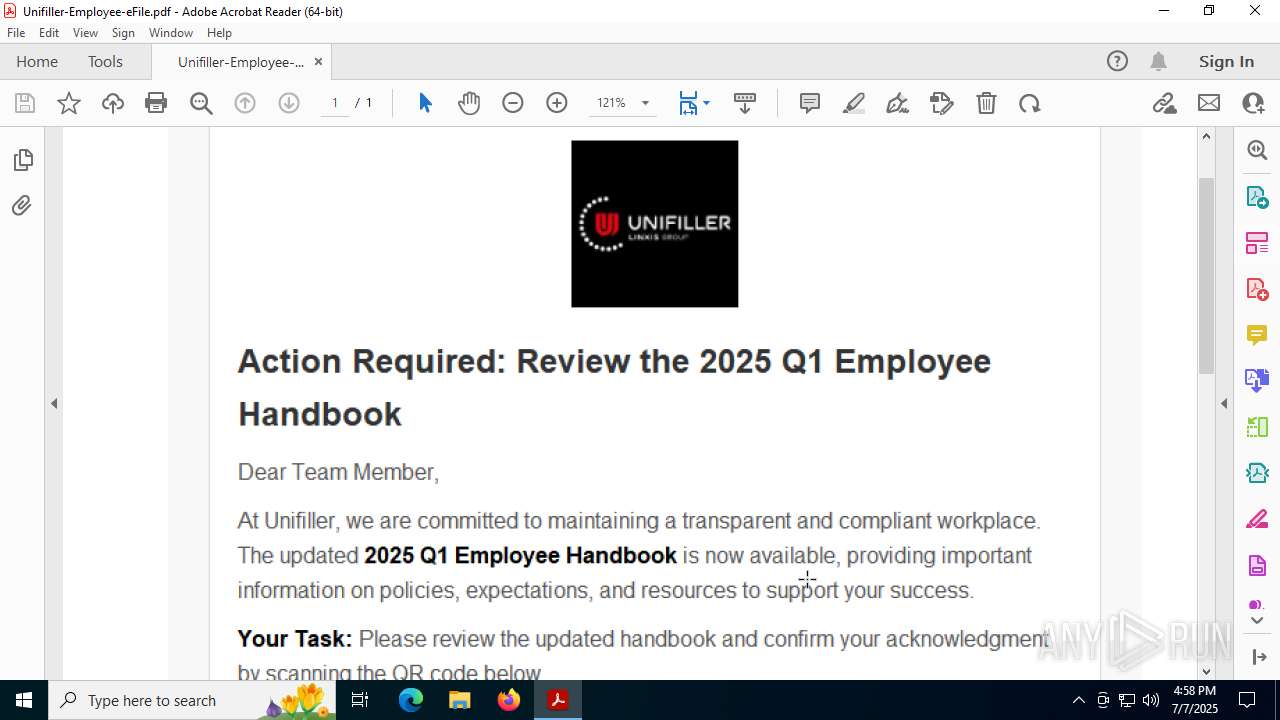Save the PDF file using toolbar icon

25,103
